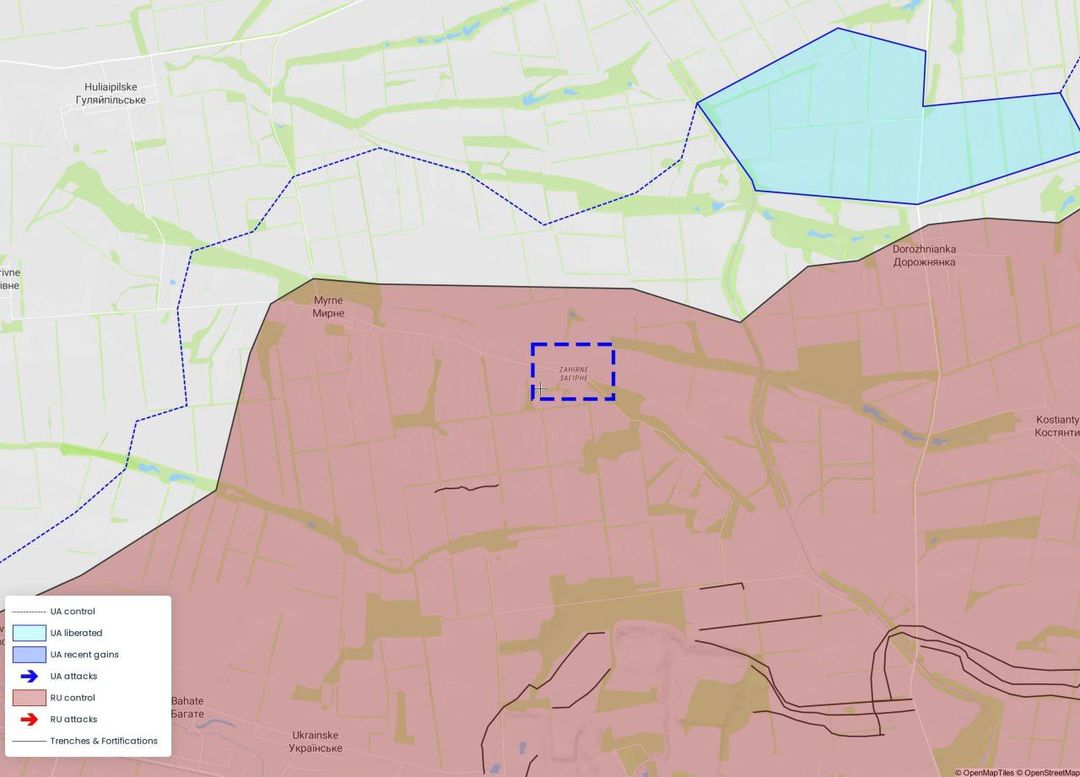Image resolution: width=1080 pixels, height=777 pixels.
Task: Click the UA attacks legend label
Action: click(x=74, y=676)
